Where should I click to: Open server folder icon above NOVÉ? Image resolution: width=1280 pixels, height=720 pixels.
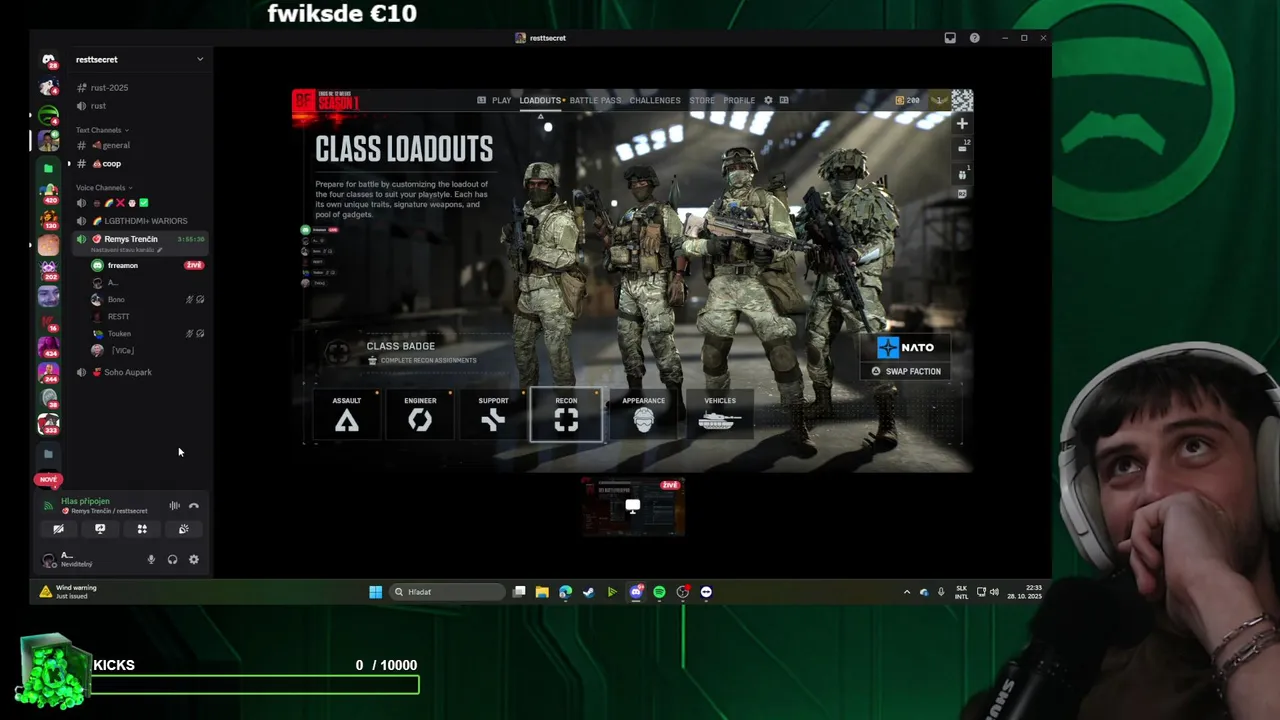[48, 454]
